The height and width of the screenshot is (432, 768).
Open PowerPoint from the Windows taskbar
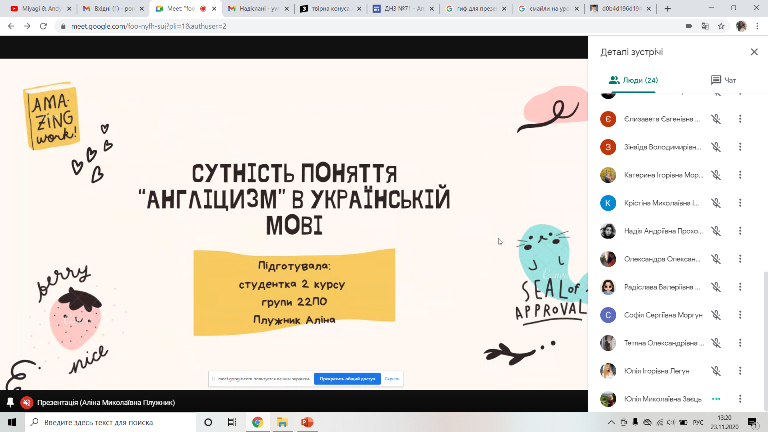(308, 423)
